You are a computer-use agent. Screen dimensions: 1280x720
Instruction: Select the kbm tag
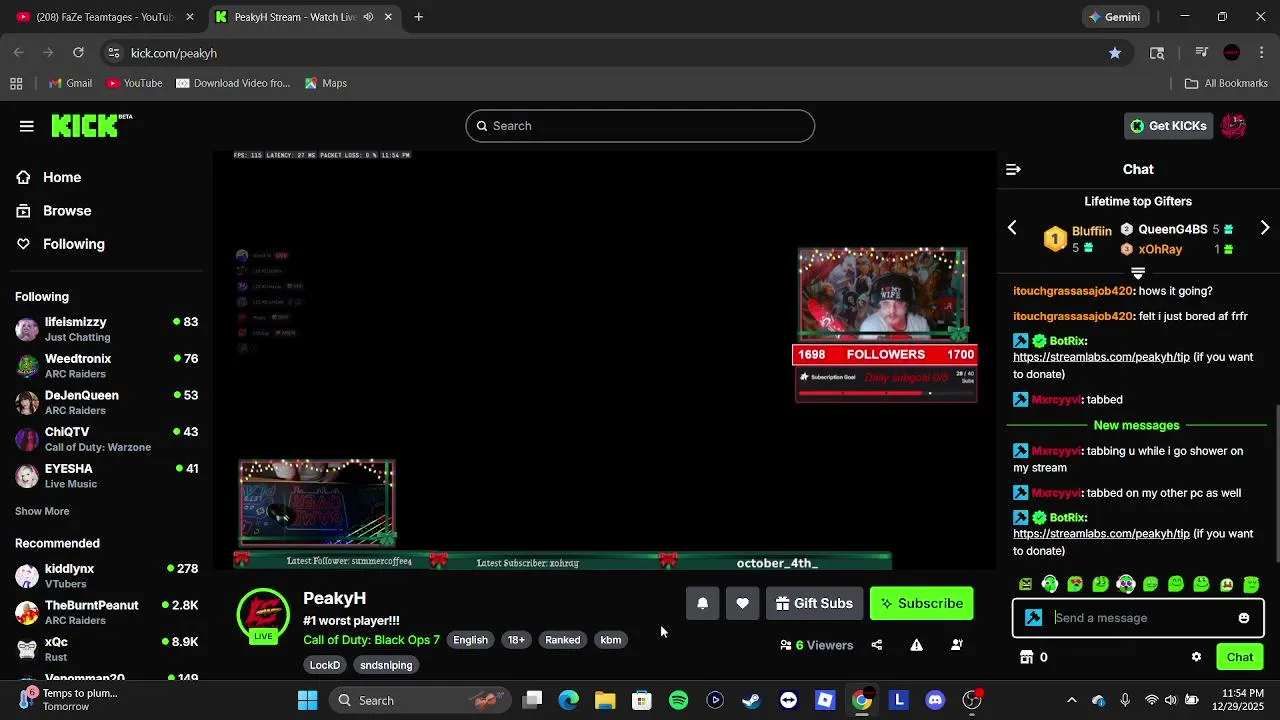point(610,640)
